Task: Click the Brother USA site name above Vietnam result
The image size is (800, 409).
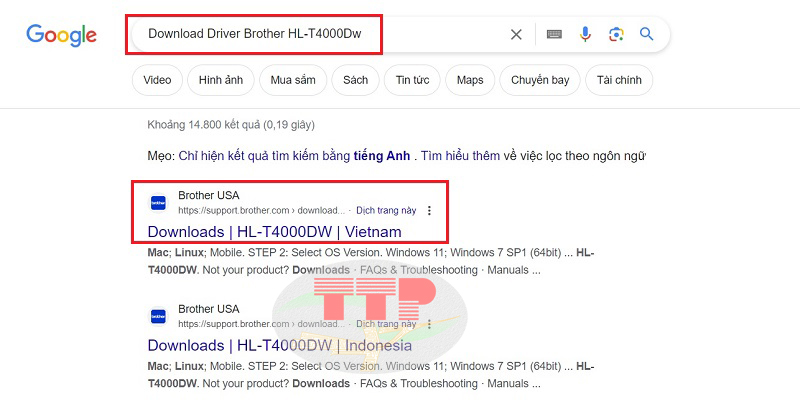Action: pos(209,195)
